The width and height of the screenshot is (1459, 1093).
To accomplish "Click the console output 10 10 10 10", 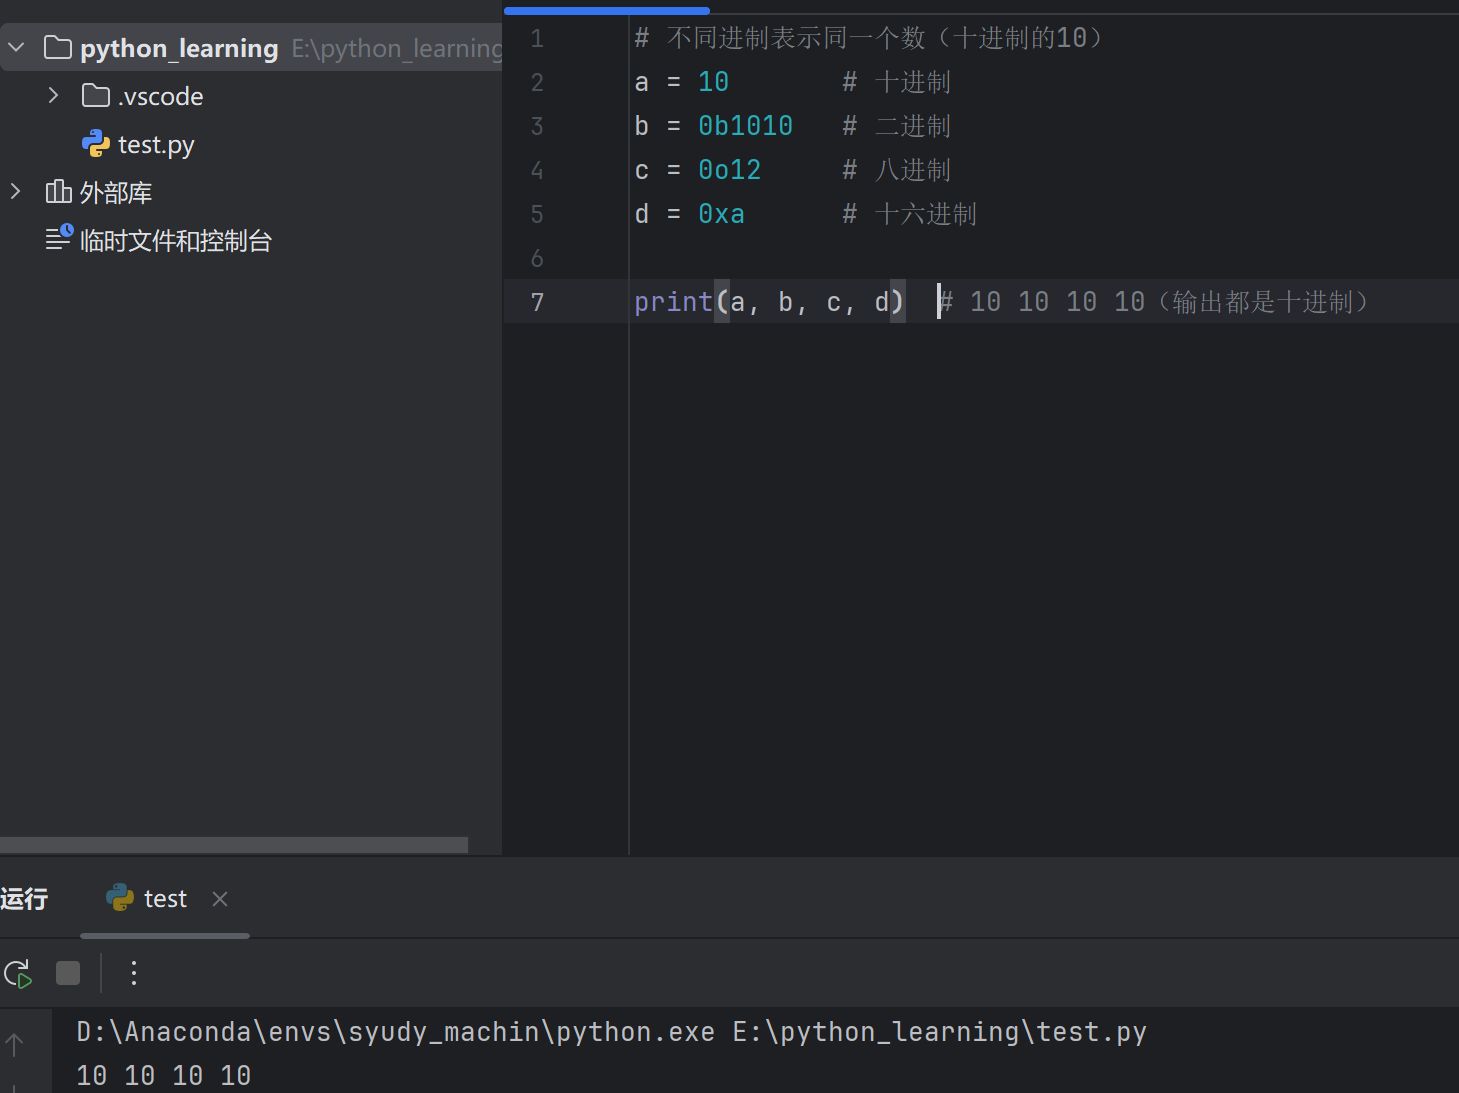I will tap(164, 1076).
